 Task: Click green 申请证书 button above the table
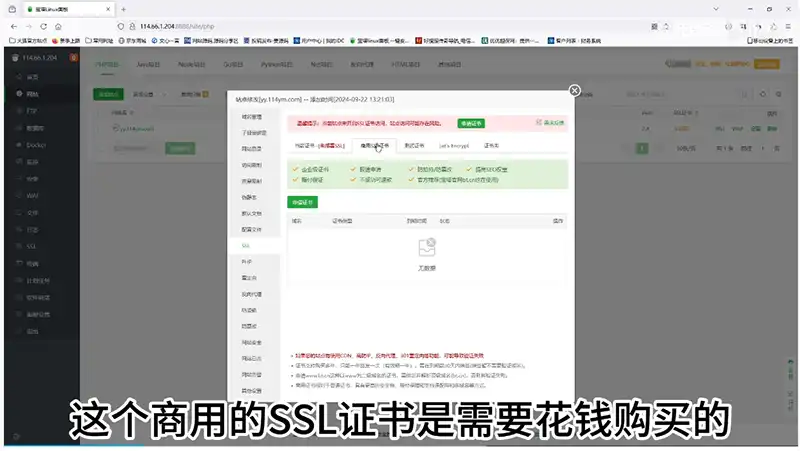[x=304, y=202]
